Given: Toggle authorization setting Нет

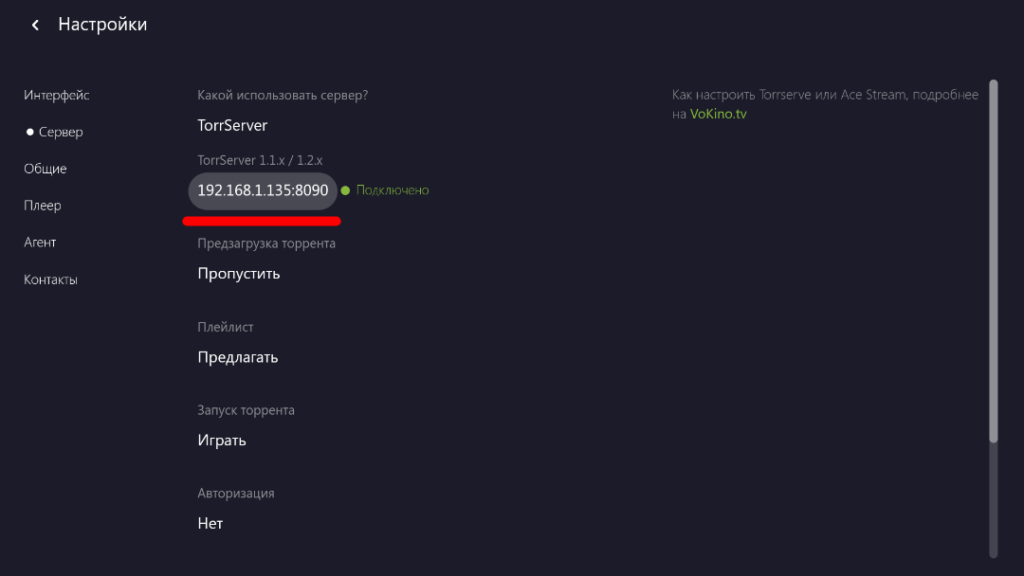Looking at the screenshot, I should [210, 523].
